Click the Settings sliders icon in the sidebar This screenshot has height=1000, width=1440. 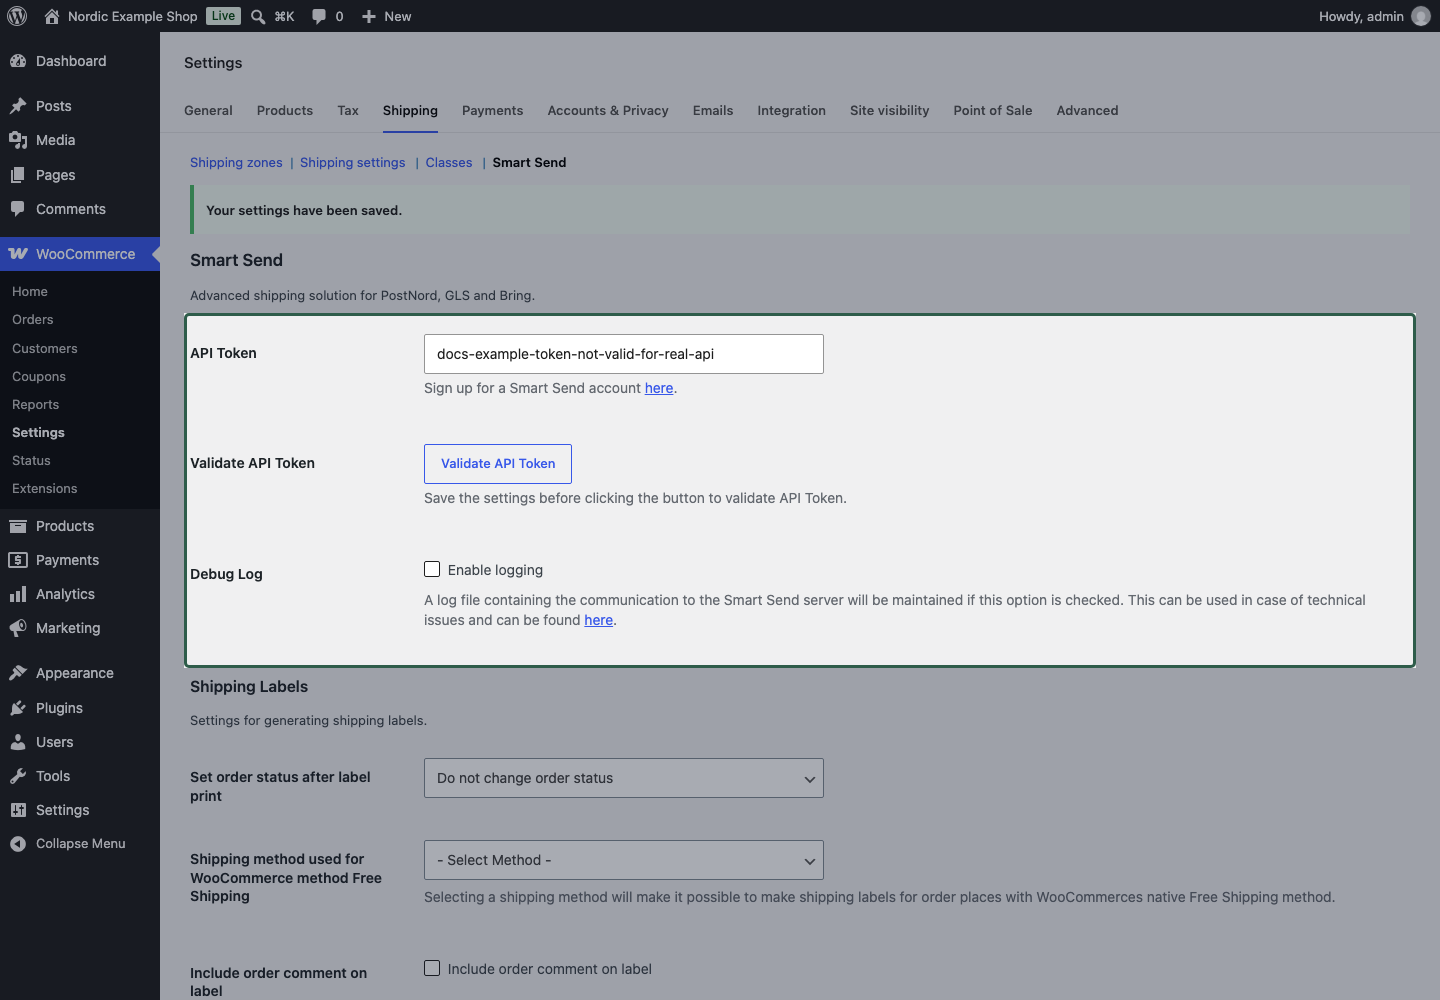click(x=18, y=810)
